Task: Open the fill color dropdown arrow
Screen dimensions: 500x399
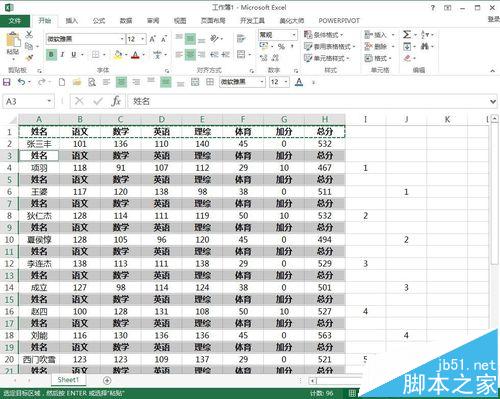Action: [126, 55]
